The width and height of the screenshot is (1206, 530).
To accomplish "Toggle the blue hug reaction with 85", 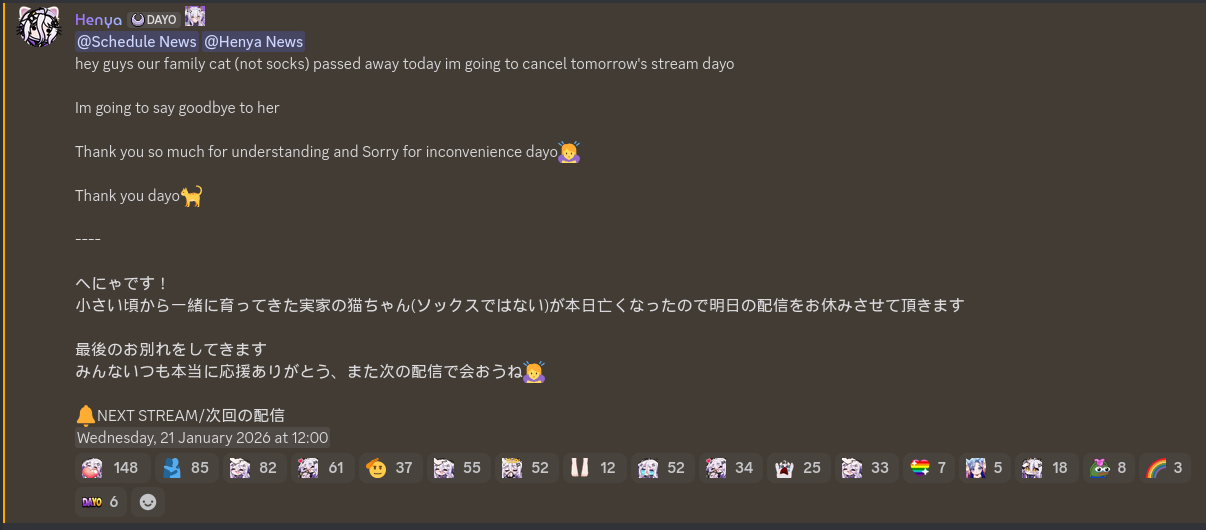I will [x=187, y=468].
